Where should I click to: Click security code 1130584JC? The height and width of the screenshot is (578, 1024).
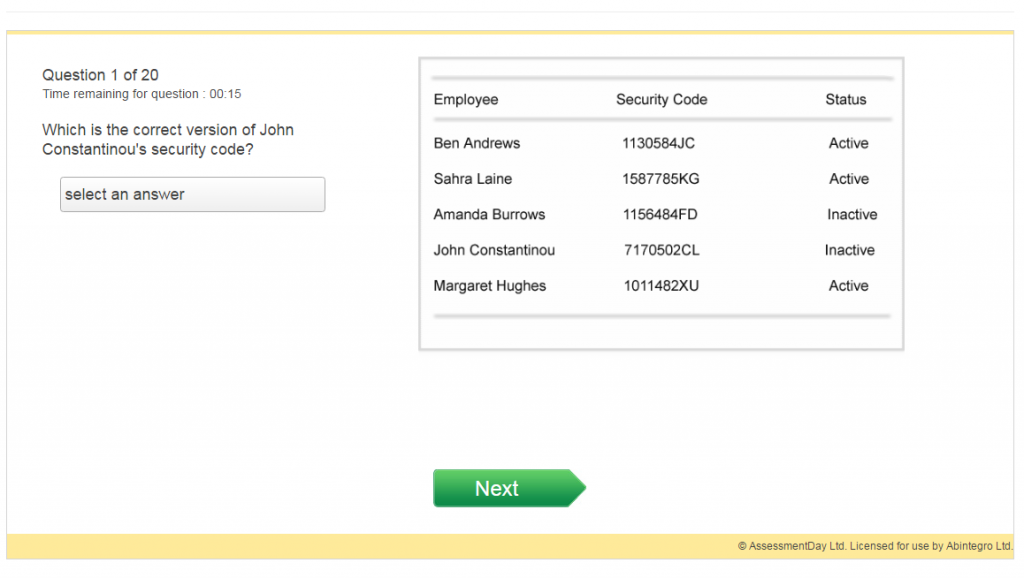click(x=658, y=143)
